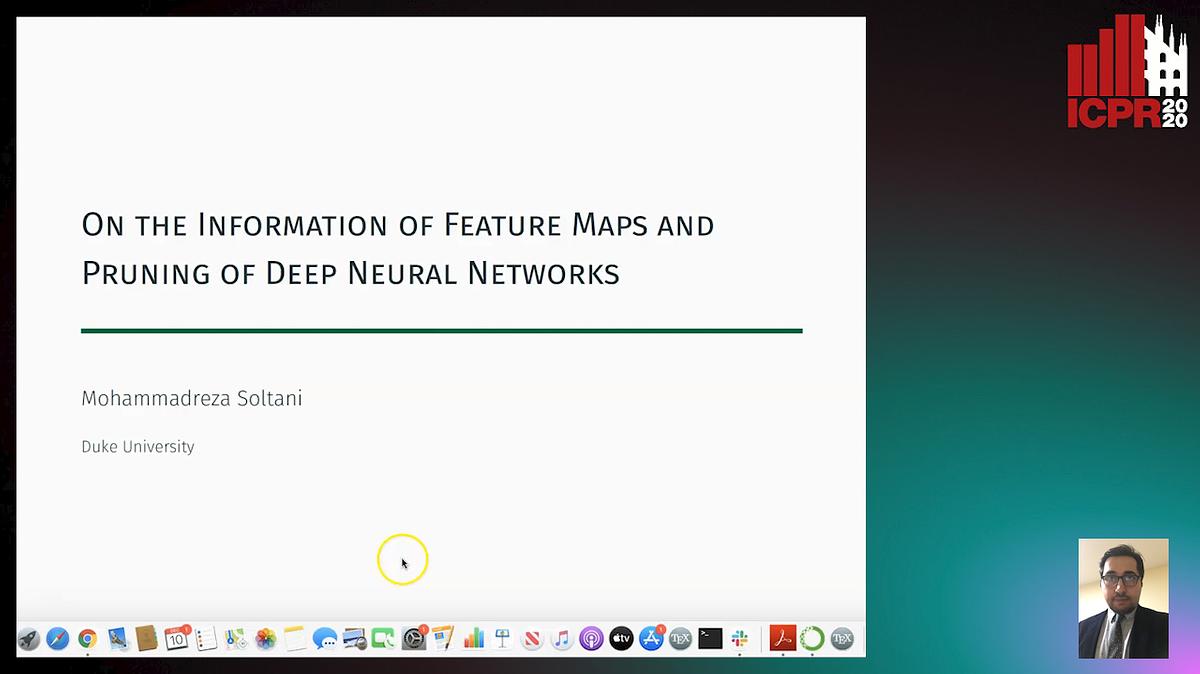Open the Apple TV app
1200x674 pixels.
point(621,638)
